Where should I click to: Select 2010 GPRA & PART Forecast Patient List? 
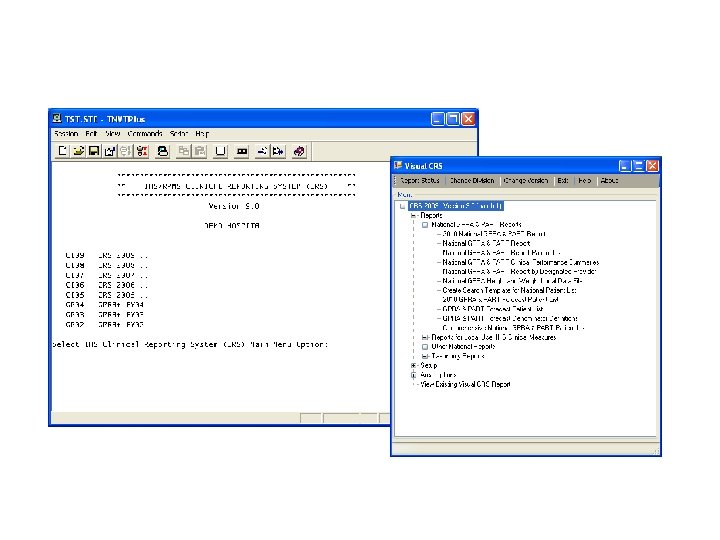501,299
